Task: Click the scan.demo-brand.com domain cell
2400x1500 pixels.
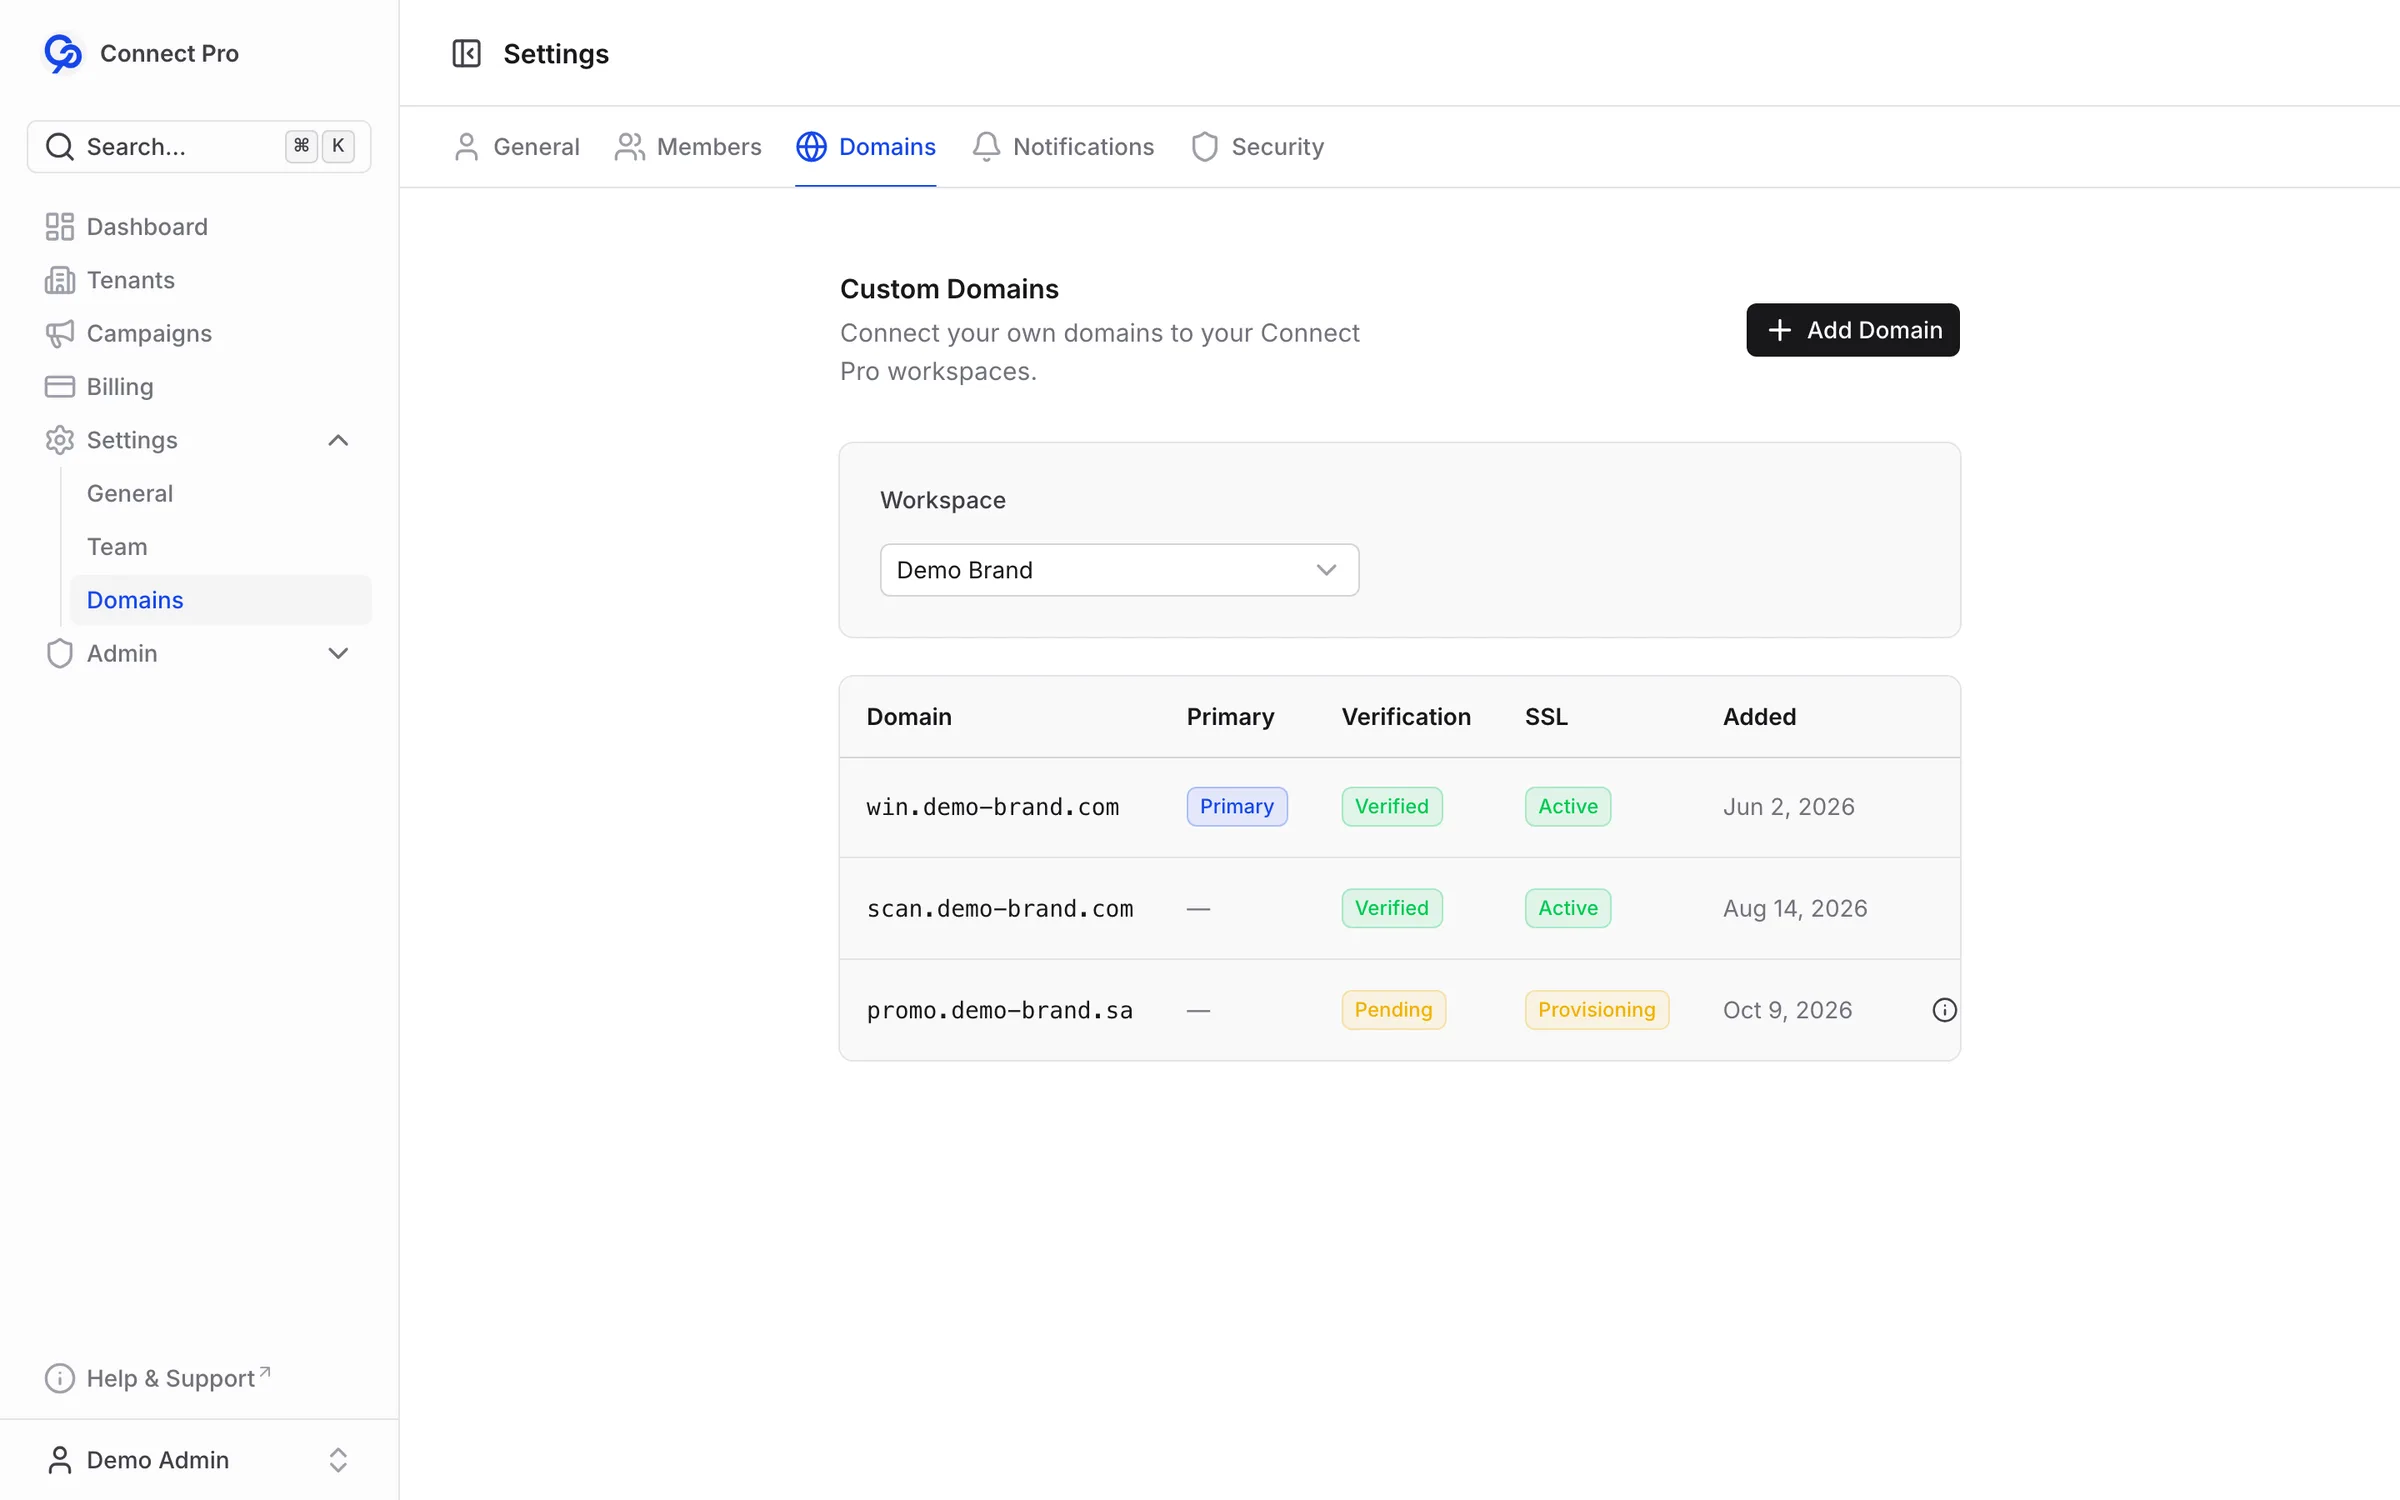Action: click(x=1000, y=909)
